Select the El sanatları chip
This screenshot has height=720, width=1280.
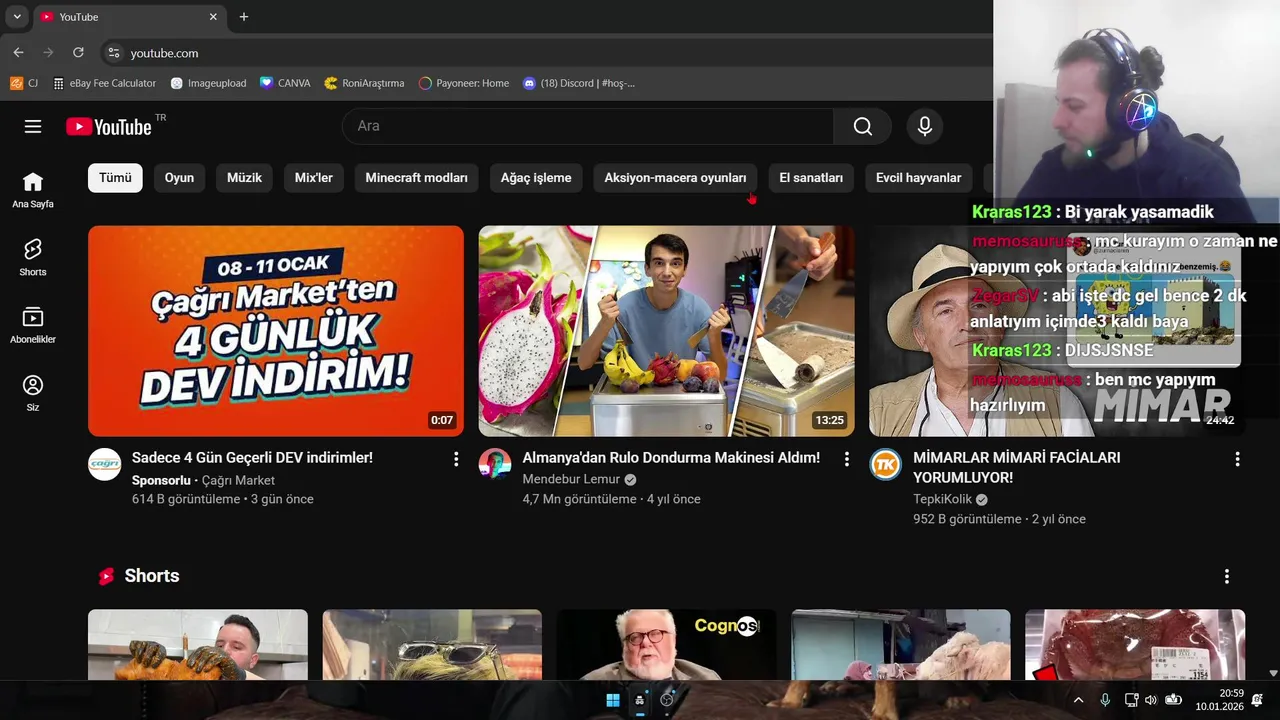click(x=811, y=178)
